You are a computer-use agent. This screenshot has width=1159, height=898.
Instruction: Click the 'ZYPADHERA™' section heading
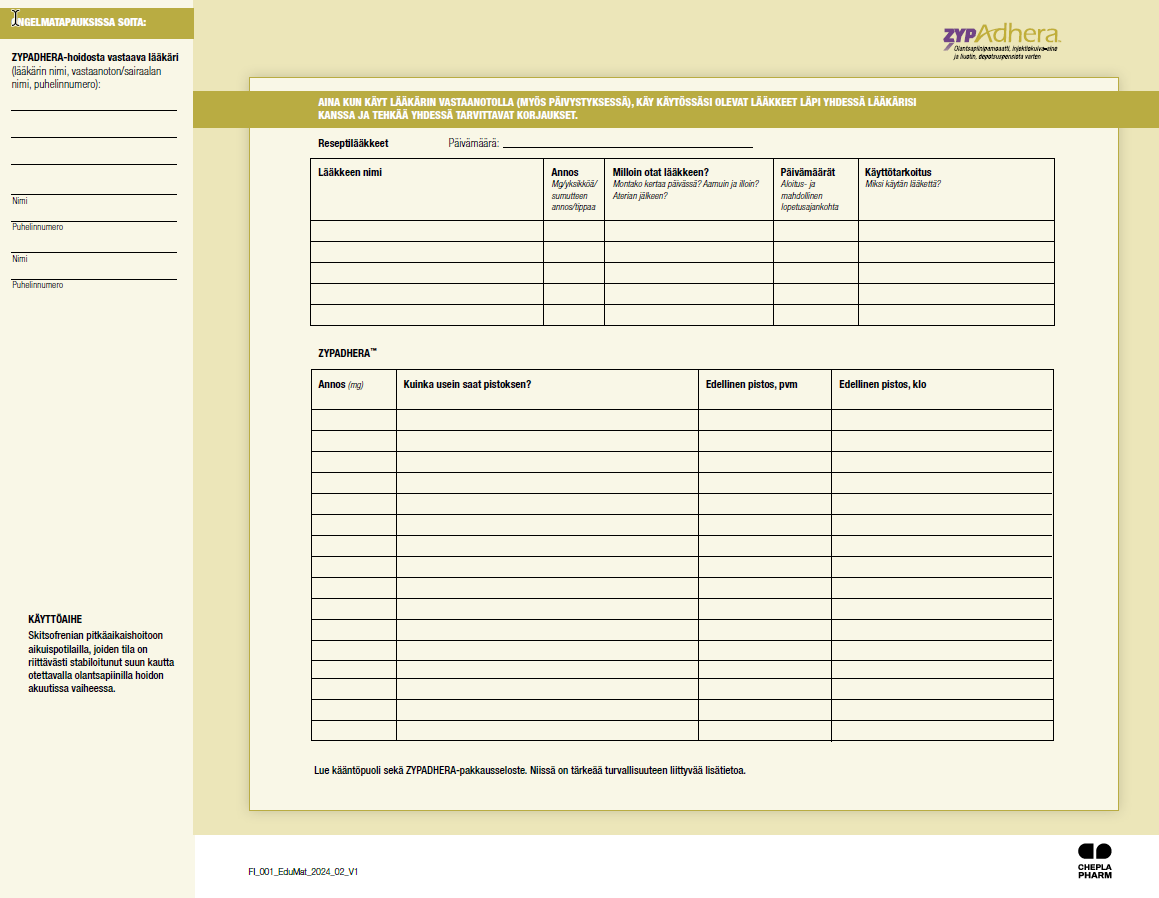click(347, 353)
